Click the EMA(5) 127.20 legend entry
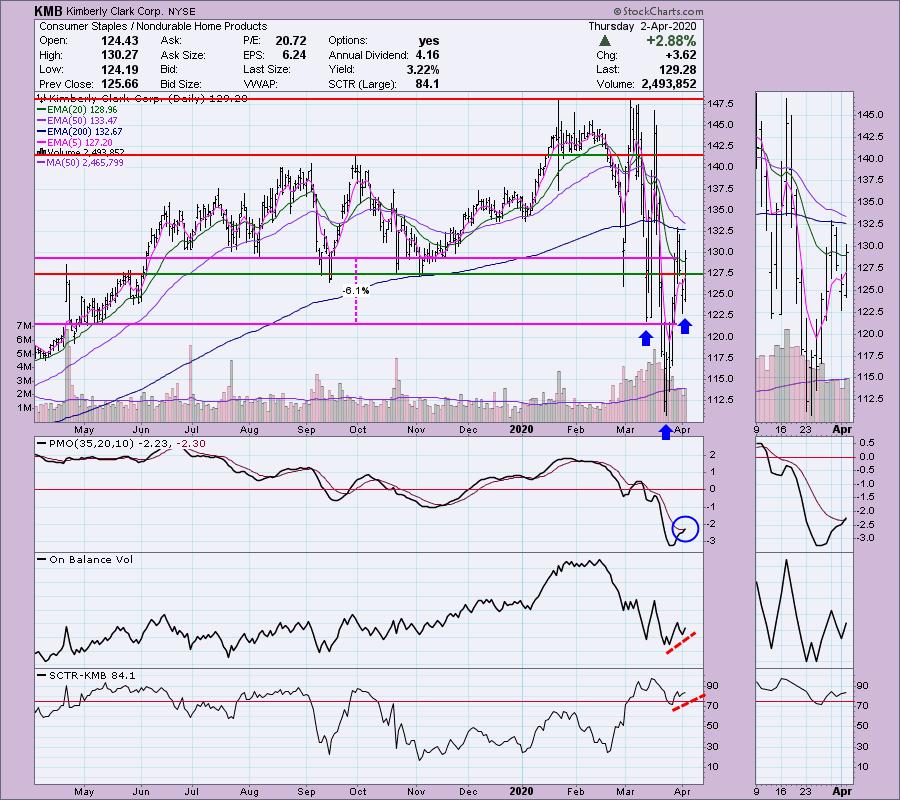The width and height of the screenshot is (900, 800). pos(75,142)
